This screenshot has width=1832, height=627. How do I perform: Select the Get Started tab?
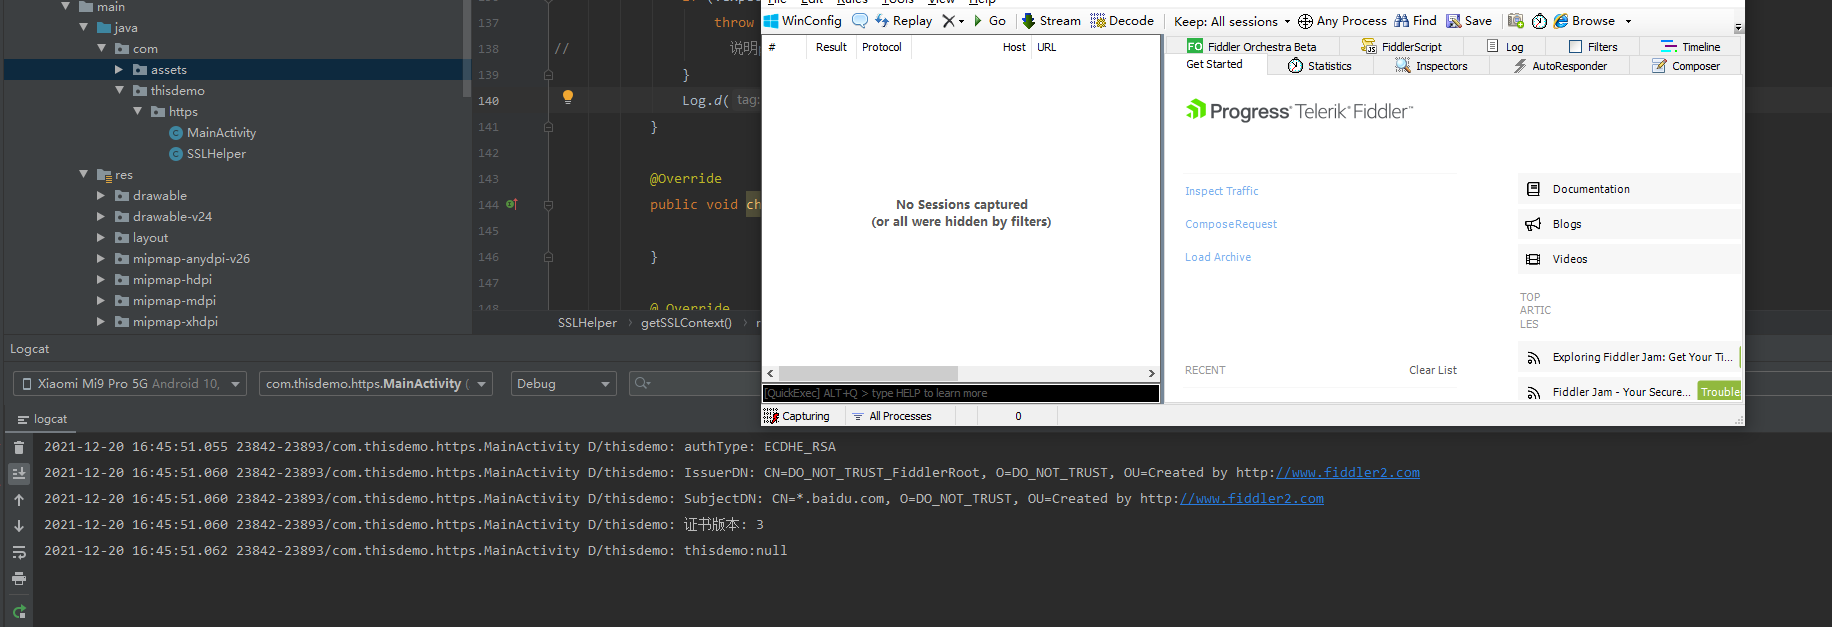(1214, 64)
